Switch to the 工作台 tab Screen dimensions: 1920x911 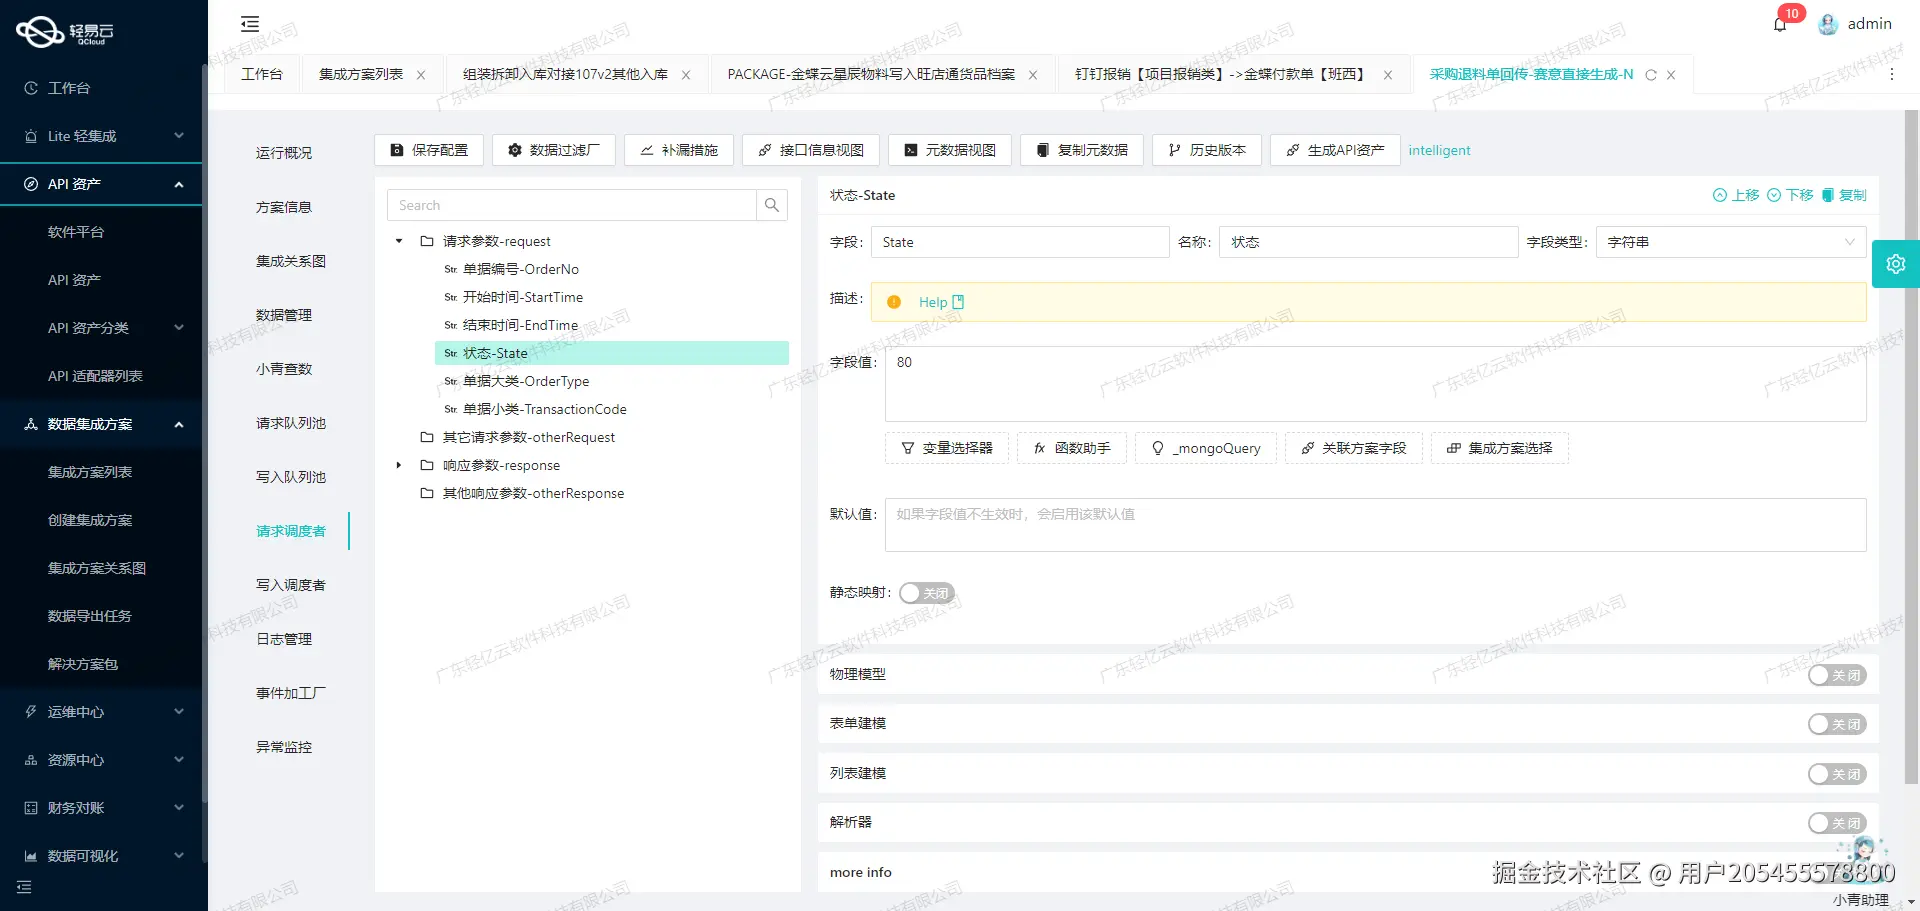coord(261,73)
